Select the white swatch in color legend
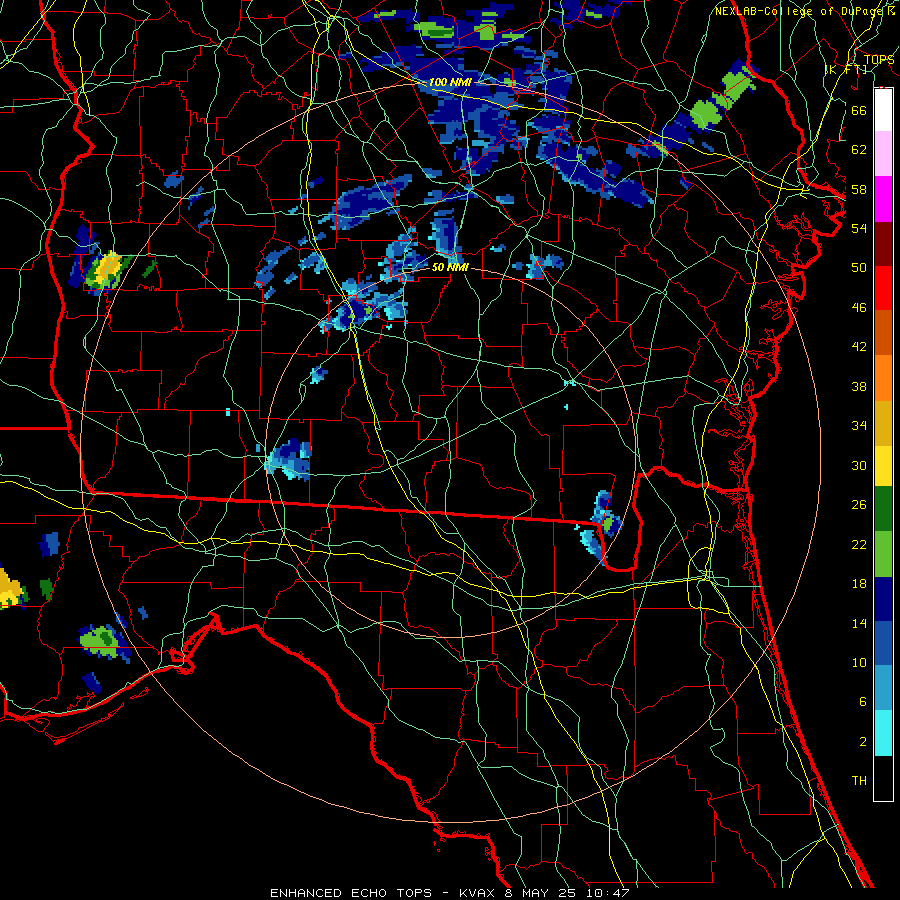This screenshot has width=900, height=900. pos(883,110)
